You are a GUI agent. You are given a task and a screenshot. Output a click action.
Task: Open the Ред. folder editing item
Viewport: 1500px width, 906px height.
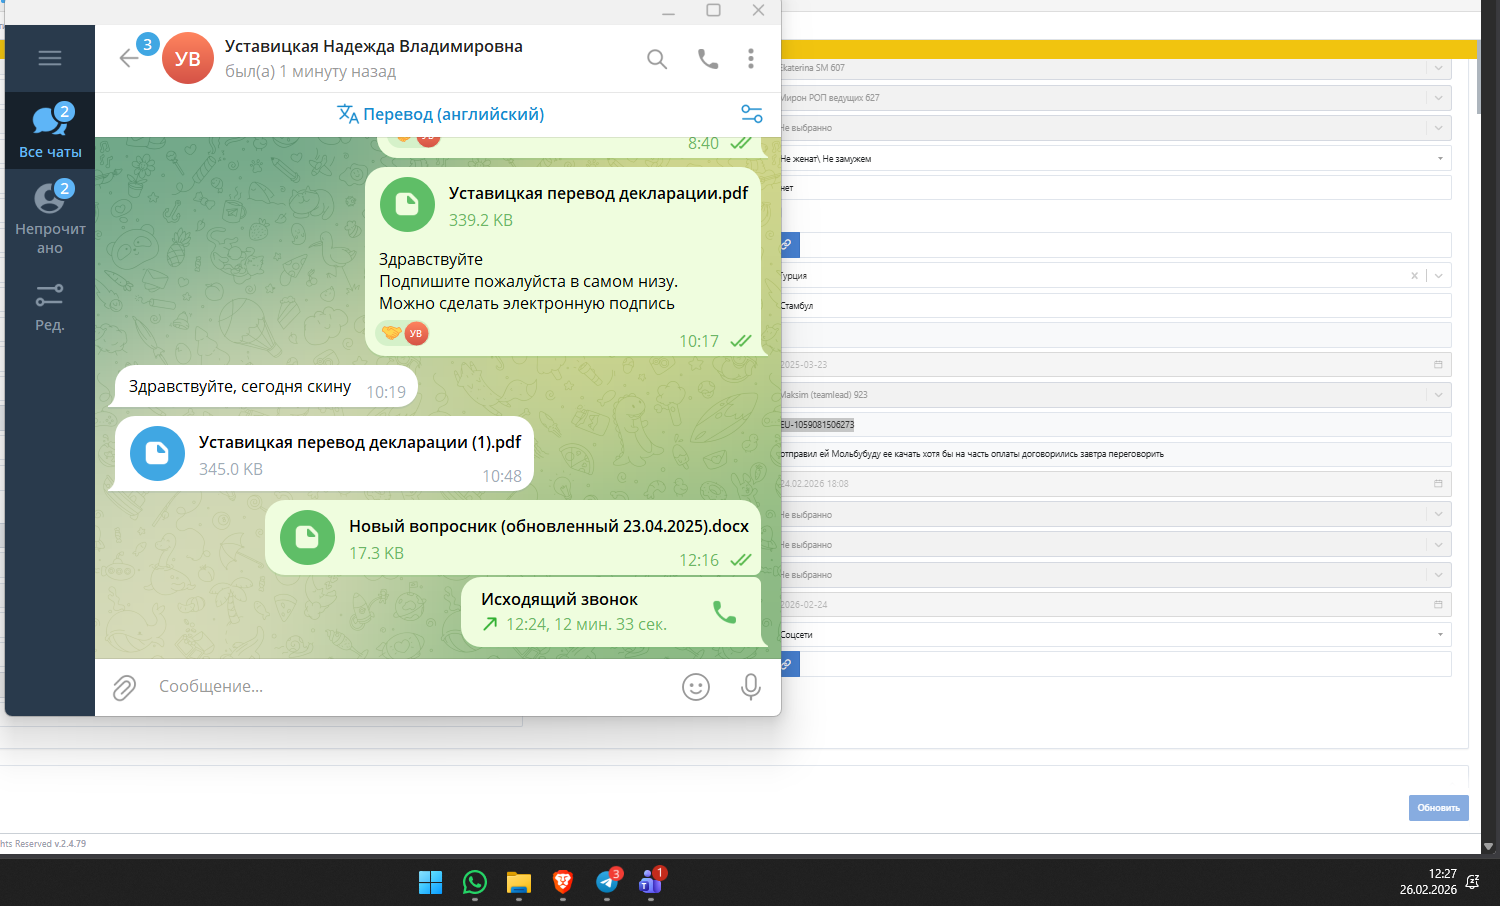(x=50, y=307)
